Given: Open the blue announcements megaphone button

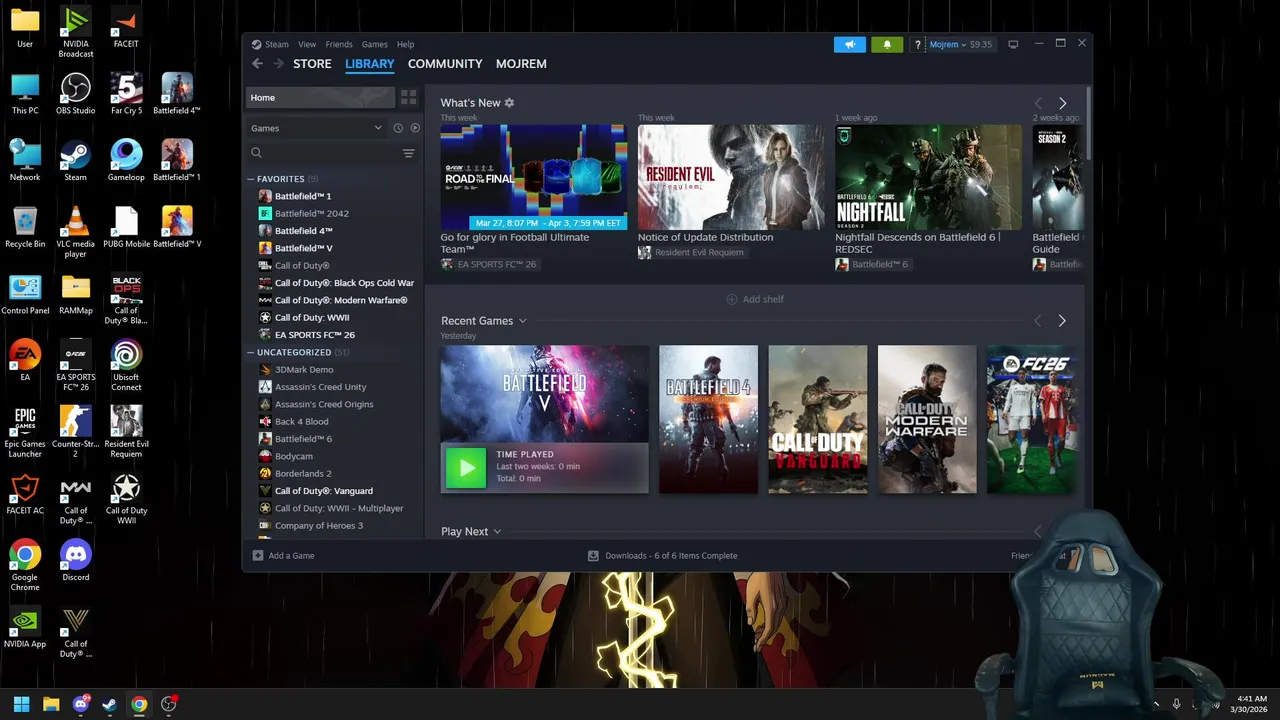Looking at the screenshot, I should click(x=849, y=44).
